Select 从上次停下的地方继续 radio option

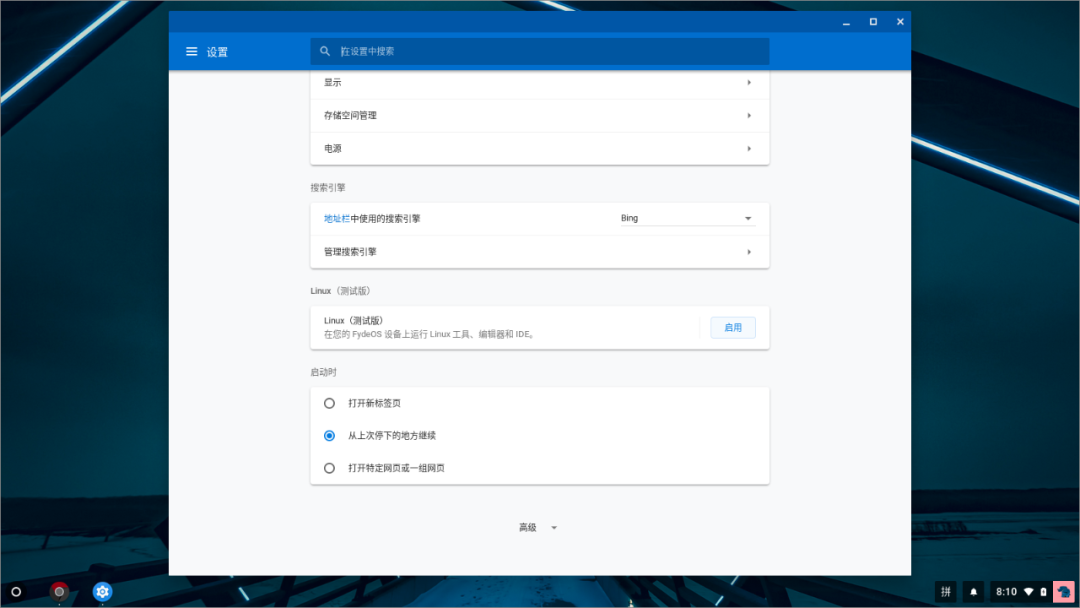click(329, 436)
